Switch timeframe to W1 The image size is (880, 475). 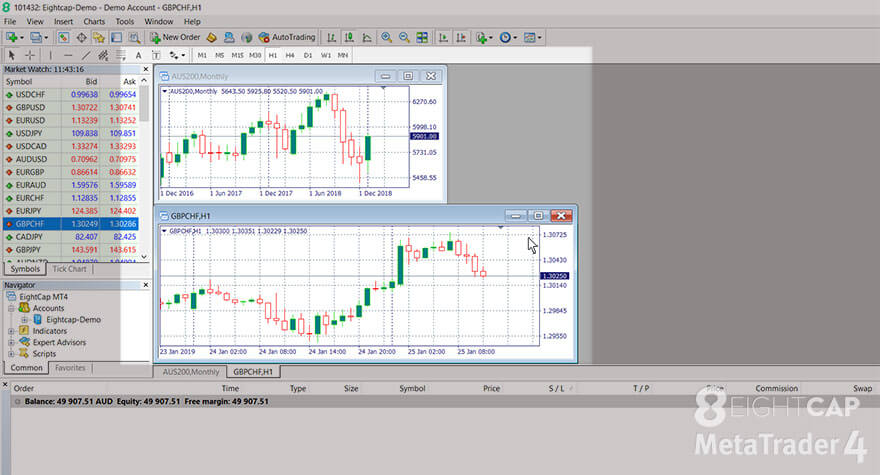coord(326,55)
